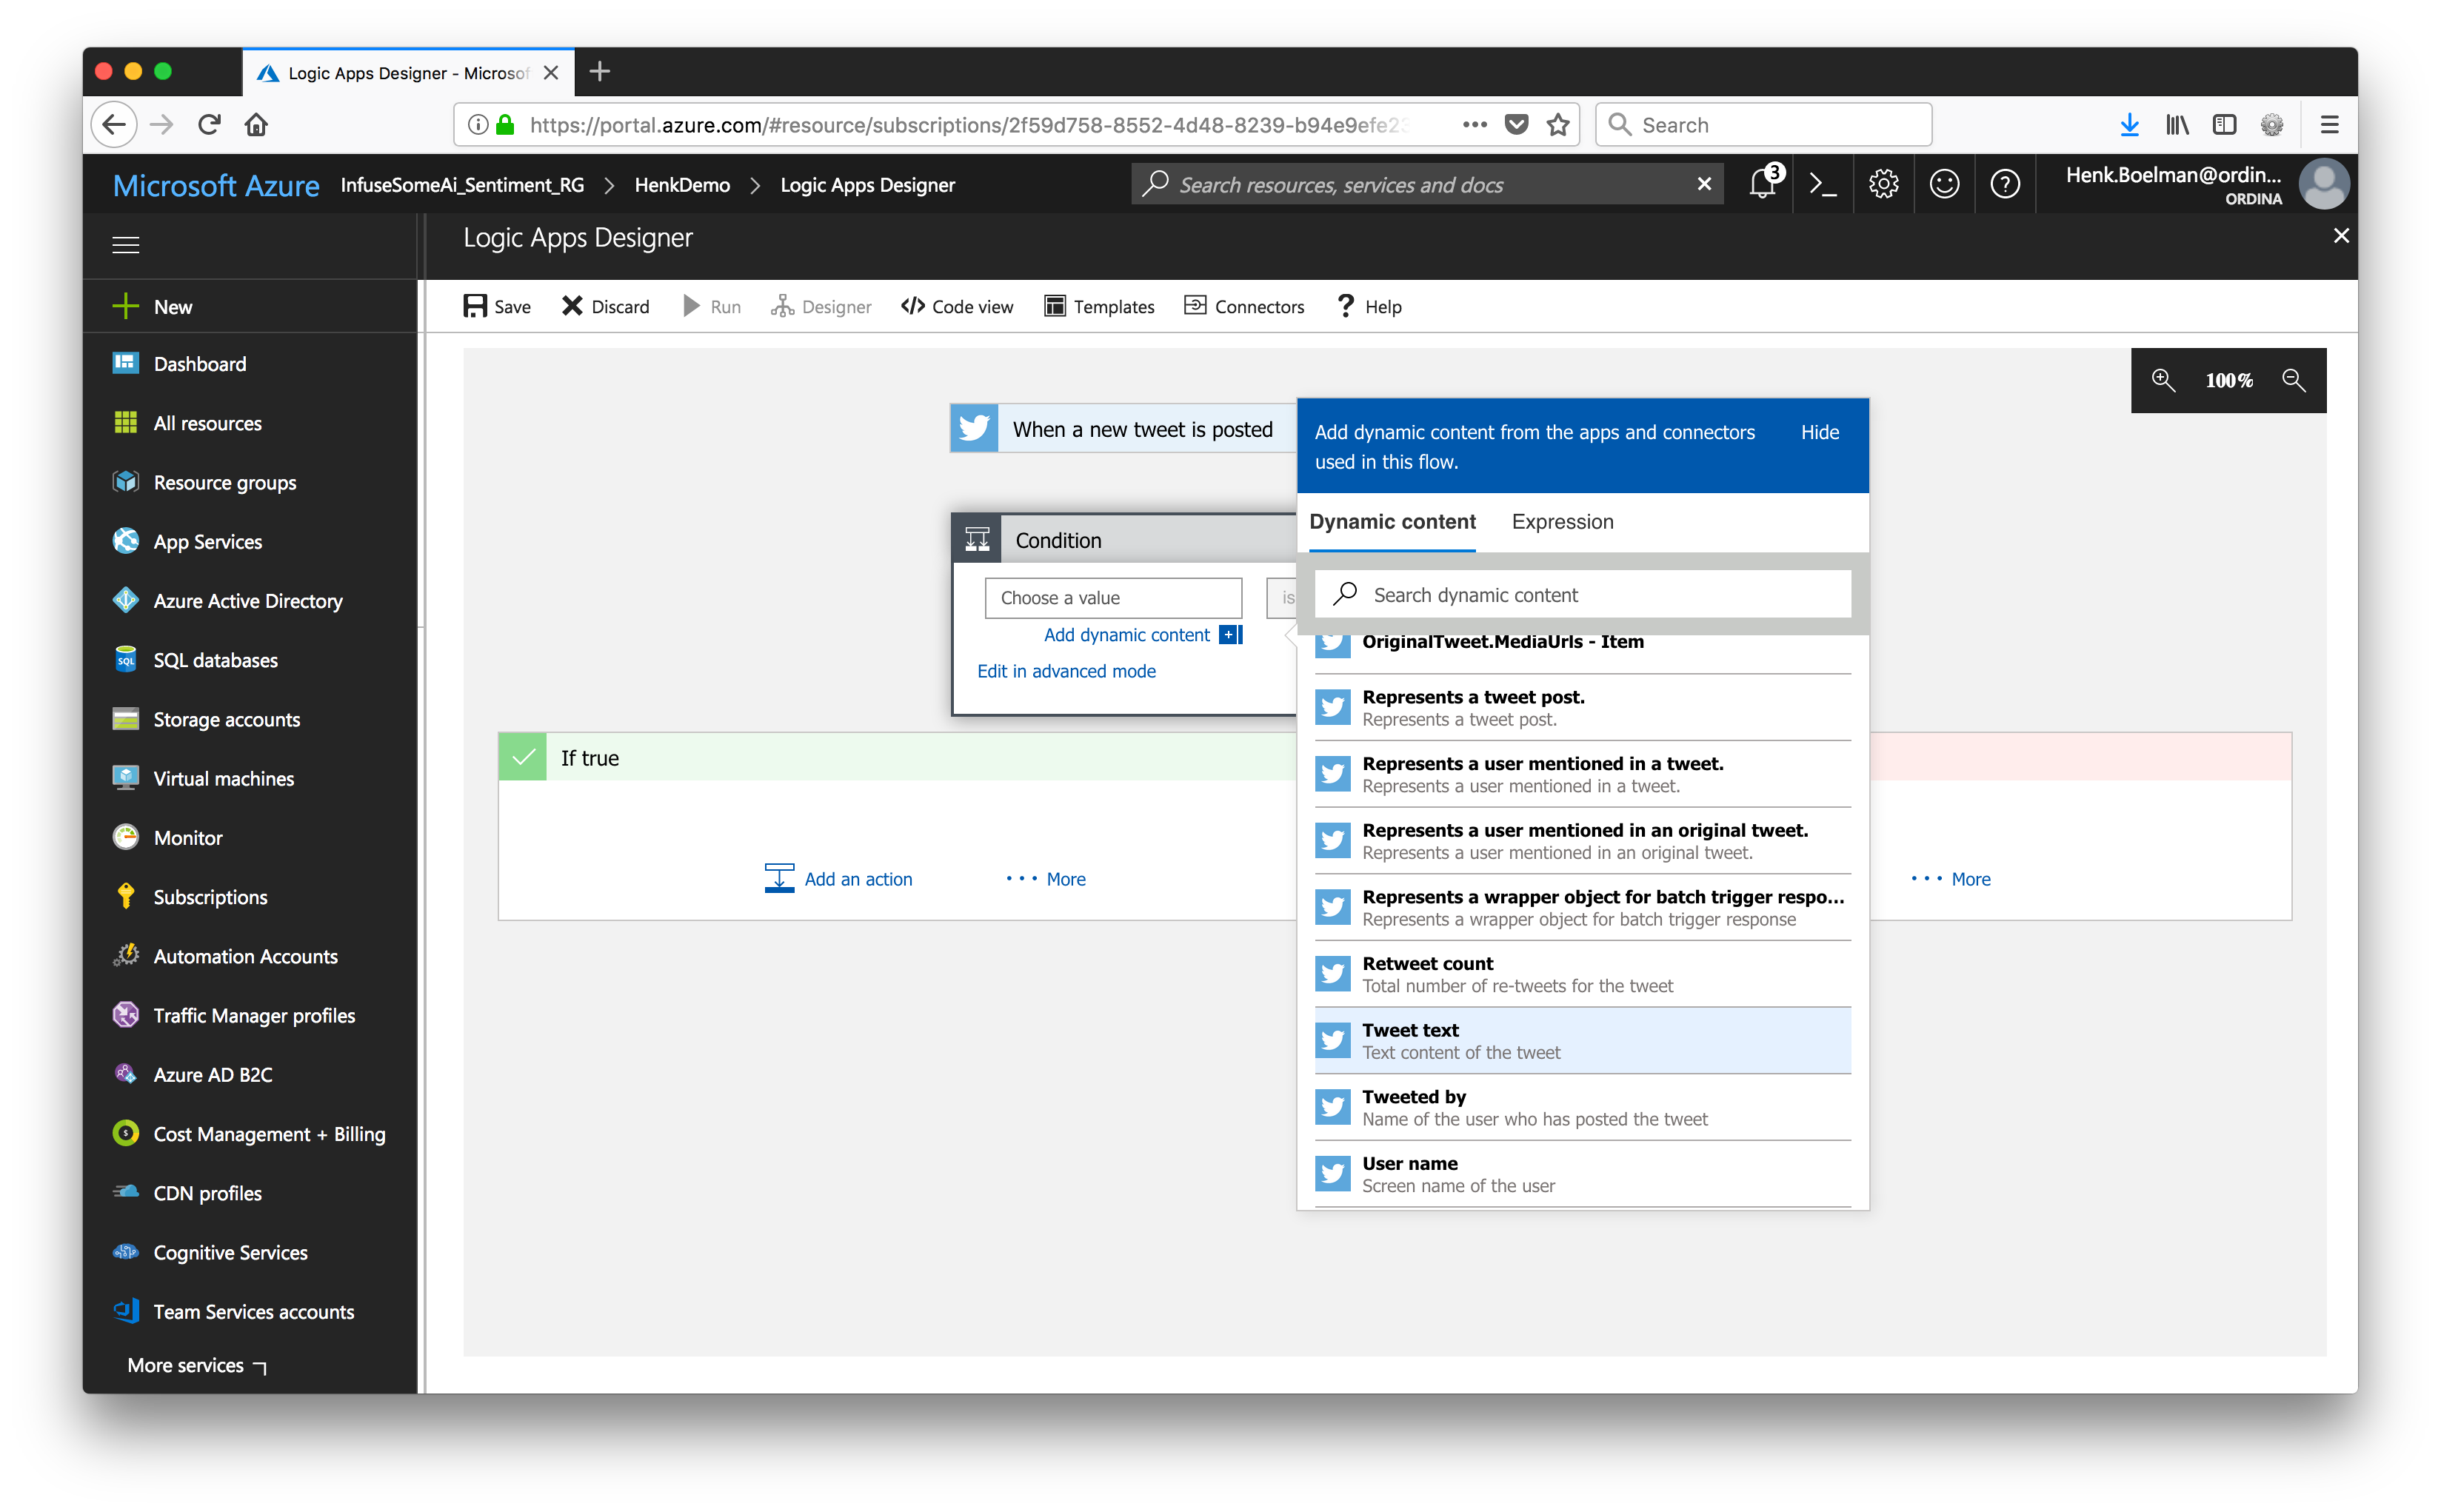2441x1512 pixels.
Task: Click the Condition step icon
Action: tap(977, 540)
